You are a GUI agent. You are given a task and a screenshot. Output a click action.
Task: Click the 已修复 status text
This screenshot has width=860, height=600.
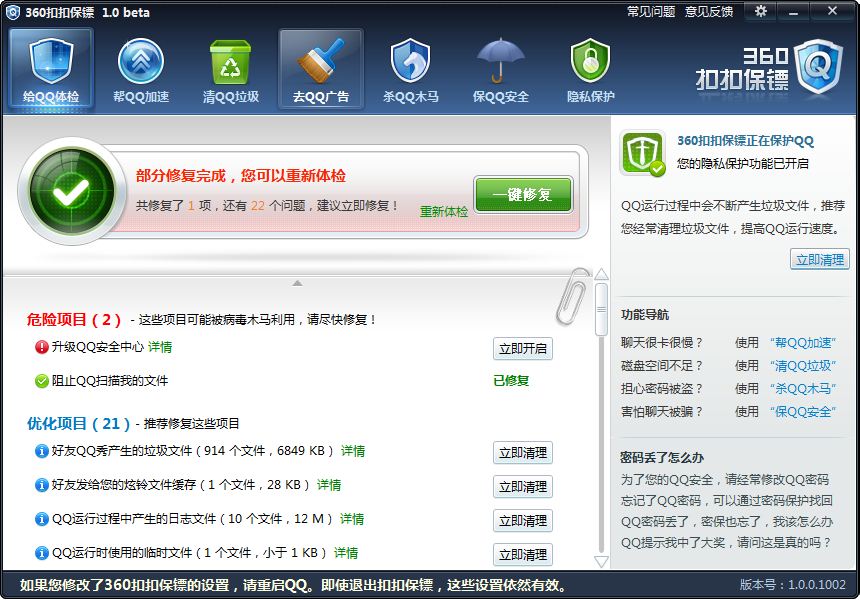[x=511, y=381]
